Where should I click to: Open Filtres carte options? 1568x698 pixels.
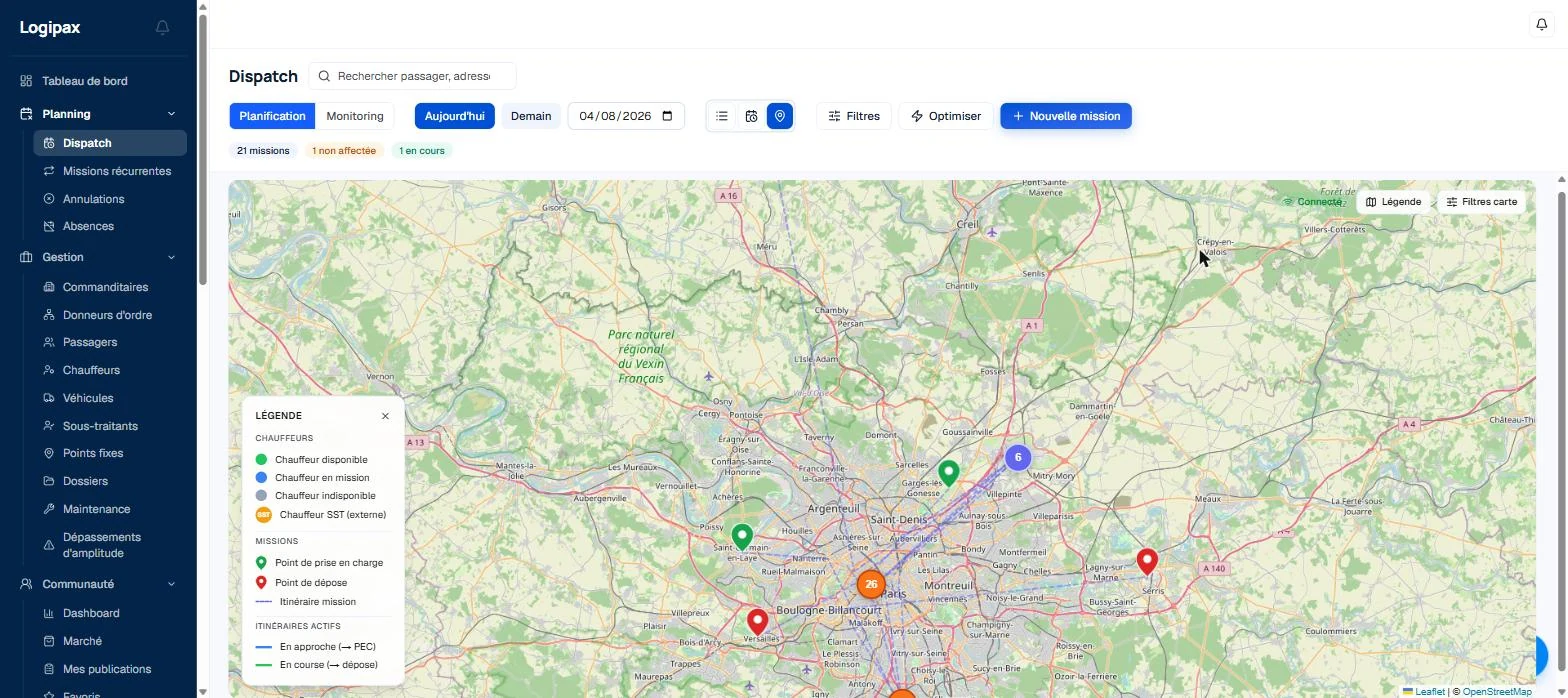1482,202
